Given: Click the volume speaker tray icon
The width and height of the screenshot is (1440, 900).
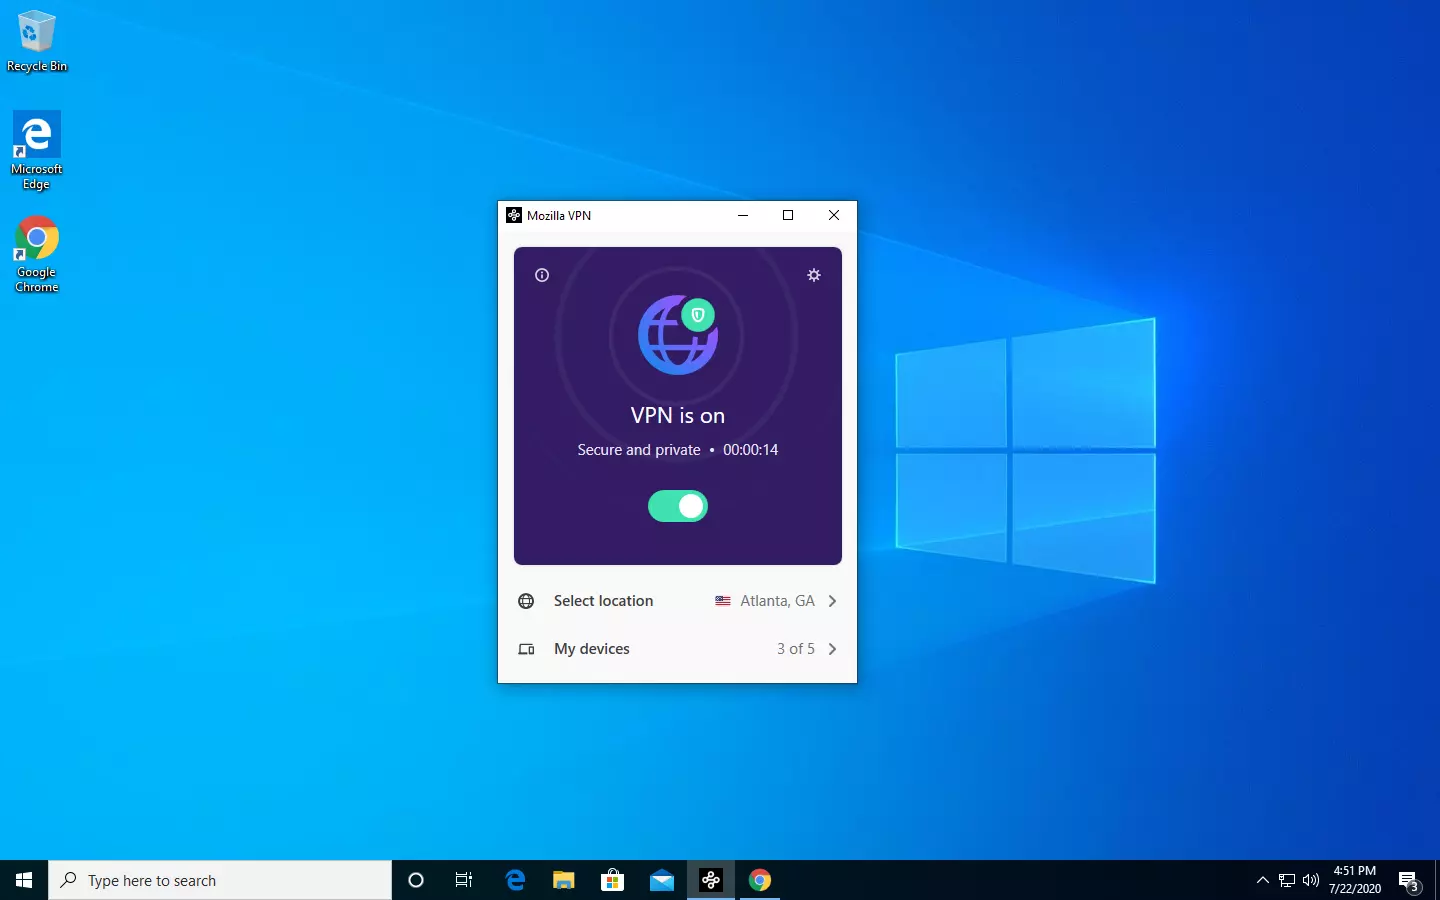Looking at the screenshot, I should [x=1311, y=880].
